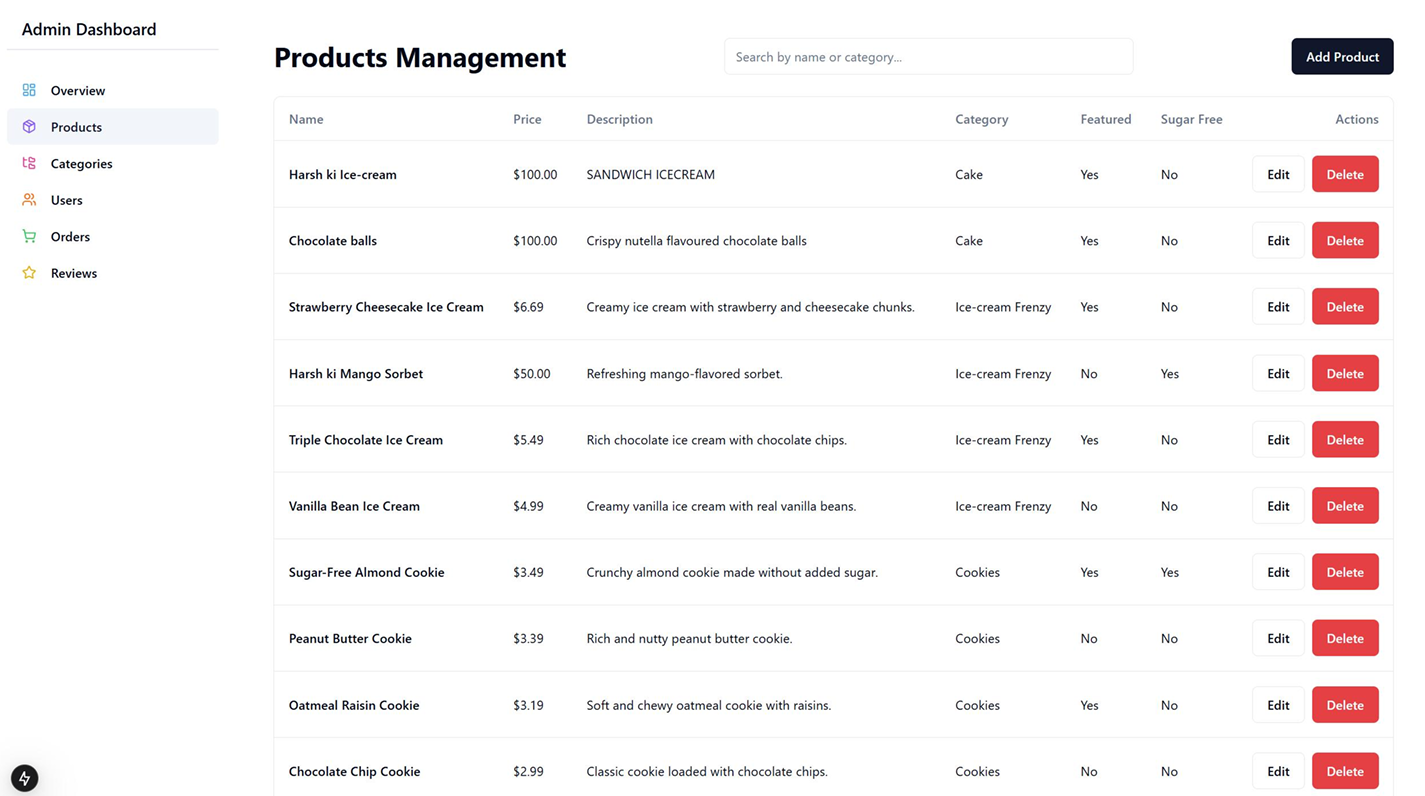Click the Users people icon in sidebar
1425x796 pixels.
tap(29, 200)
